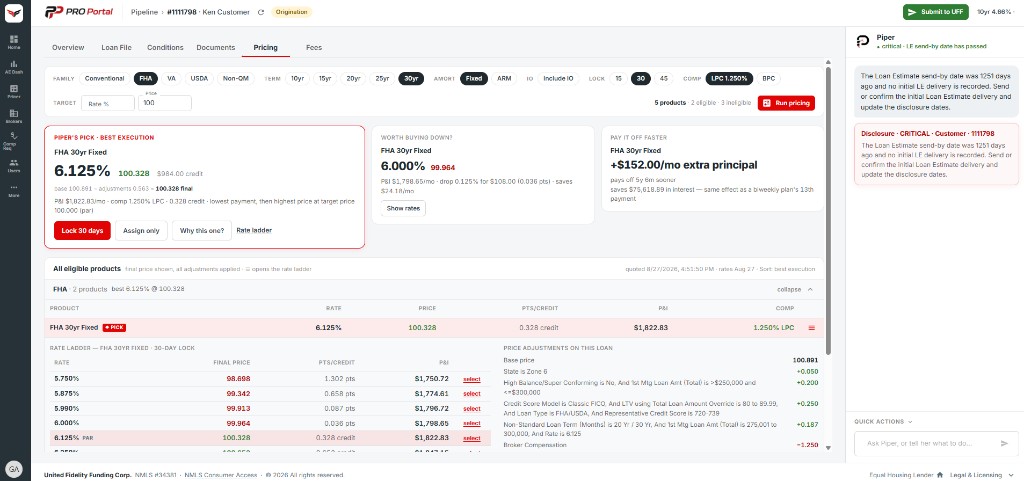Switch to the Overview tab
The image size is (1024, 481).
68,48
